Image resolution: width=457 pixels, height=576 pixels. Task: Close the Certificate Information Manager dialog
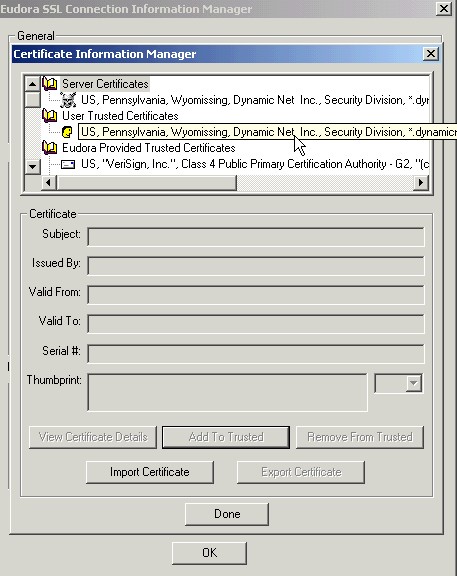[431, 54]
